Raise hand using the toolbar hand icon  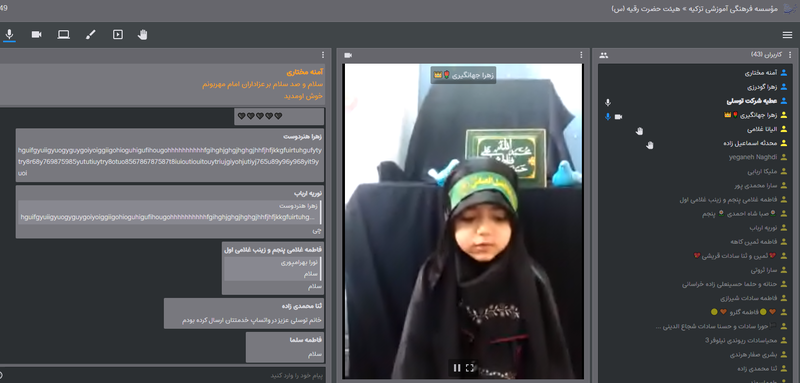click(x=142, y=35)
